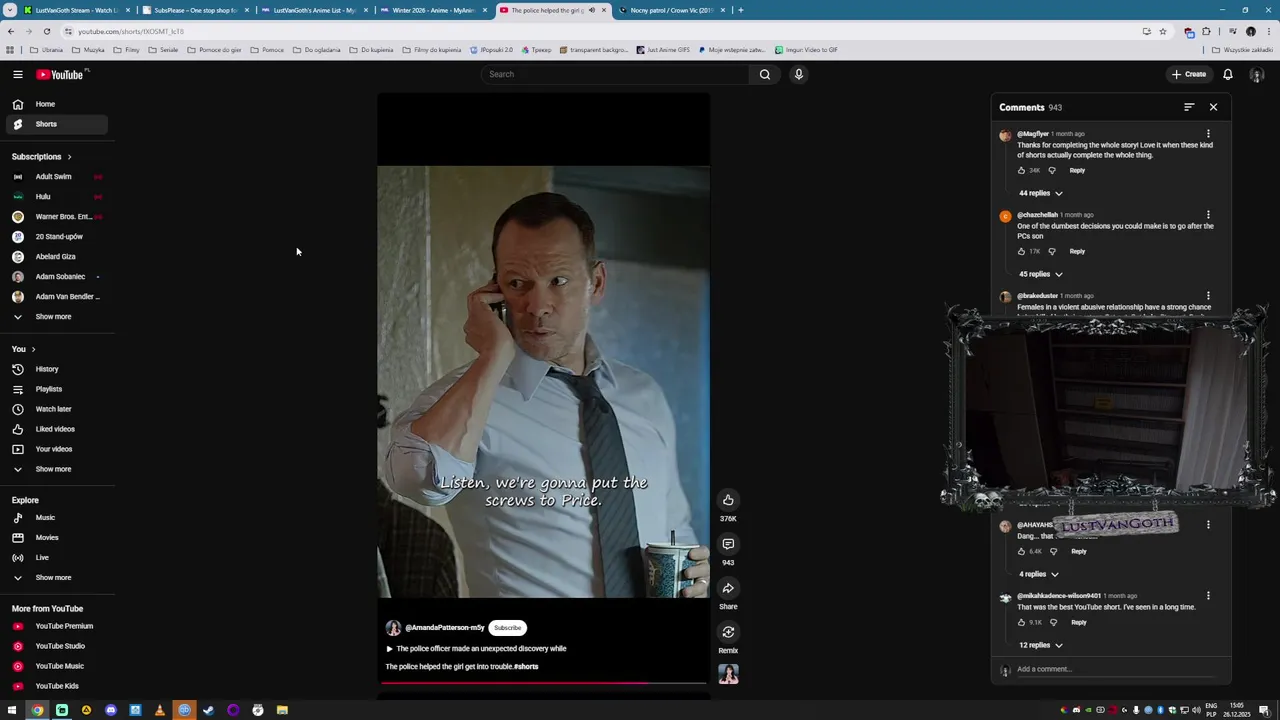Viewport: 1280px width, 720px height.
Task: Share the short via Share icon
Action: (728, 588)
